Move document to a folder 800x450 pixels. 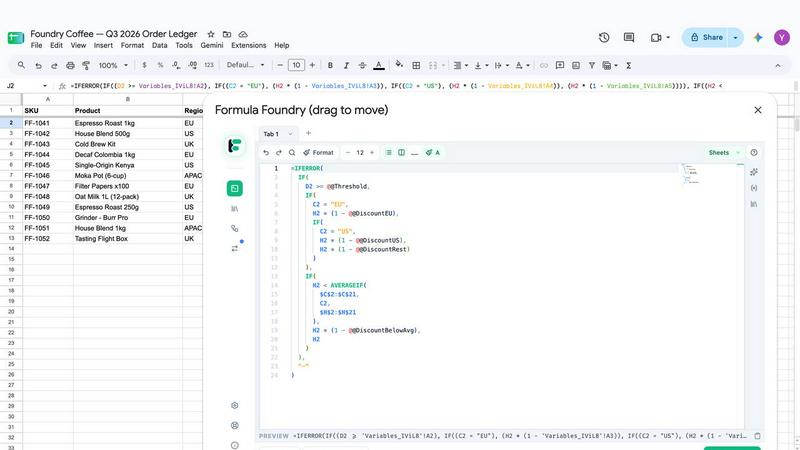(227, 34)
